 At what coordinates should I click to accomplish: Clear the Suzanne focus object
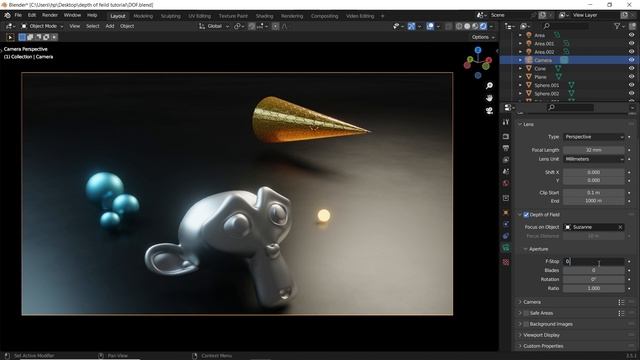[x=620, y=227]
